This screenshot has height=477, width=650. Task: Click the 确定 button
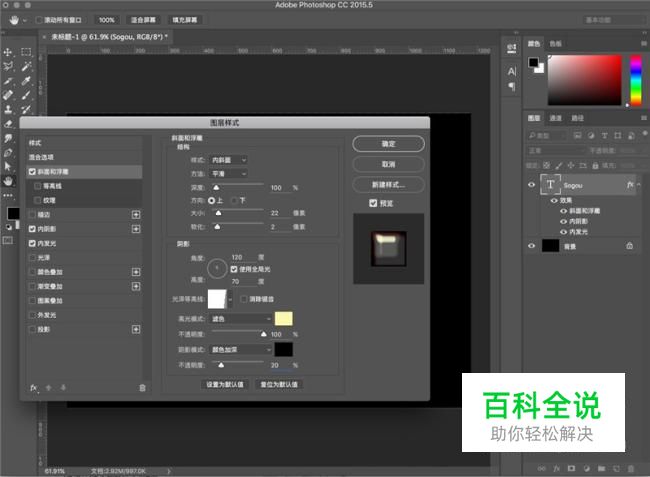click(388, 144)
